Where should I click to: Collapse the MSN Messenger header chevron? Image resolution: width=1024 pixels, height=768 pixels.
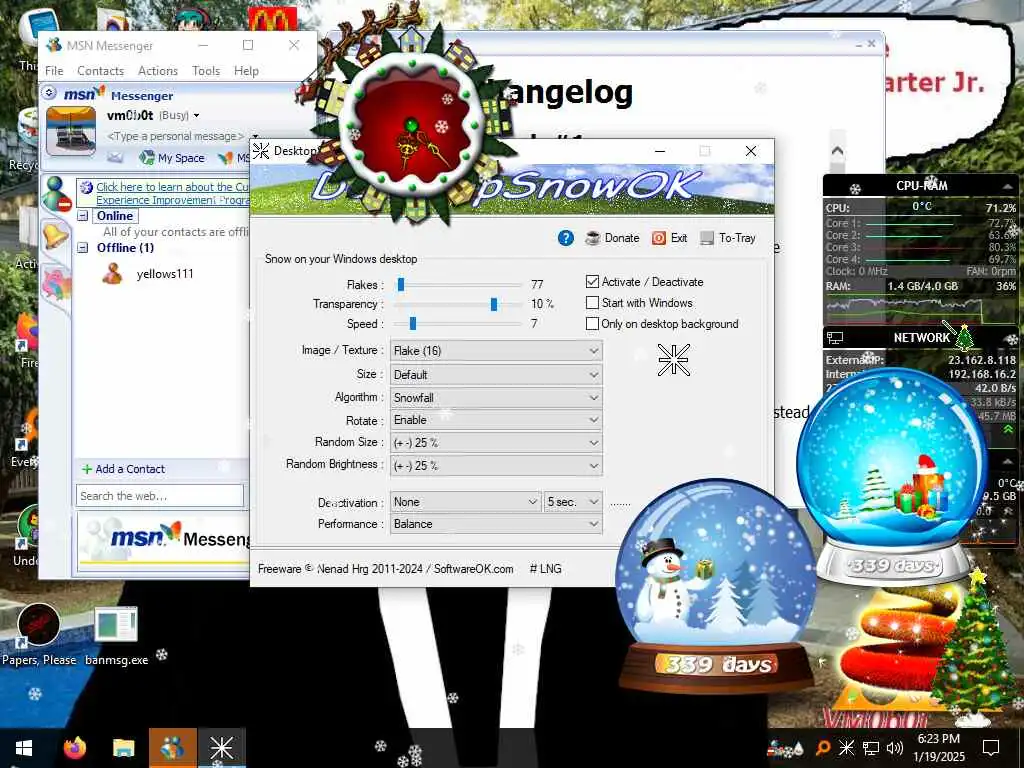[x=49, y=93]
